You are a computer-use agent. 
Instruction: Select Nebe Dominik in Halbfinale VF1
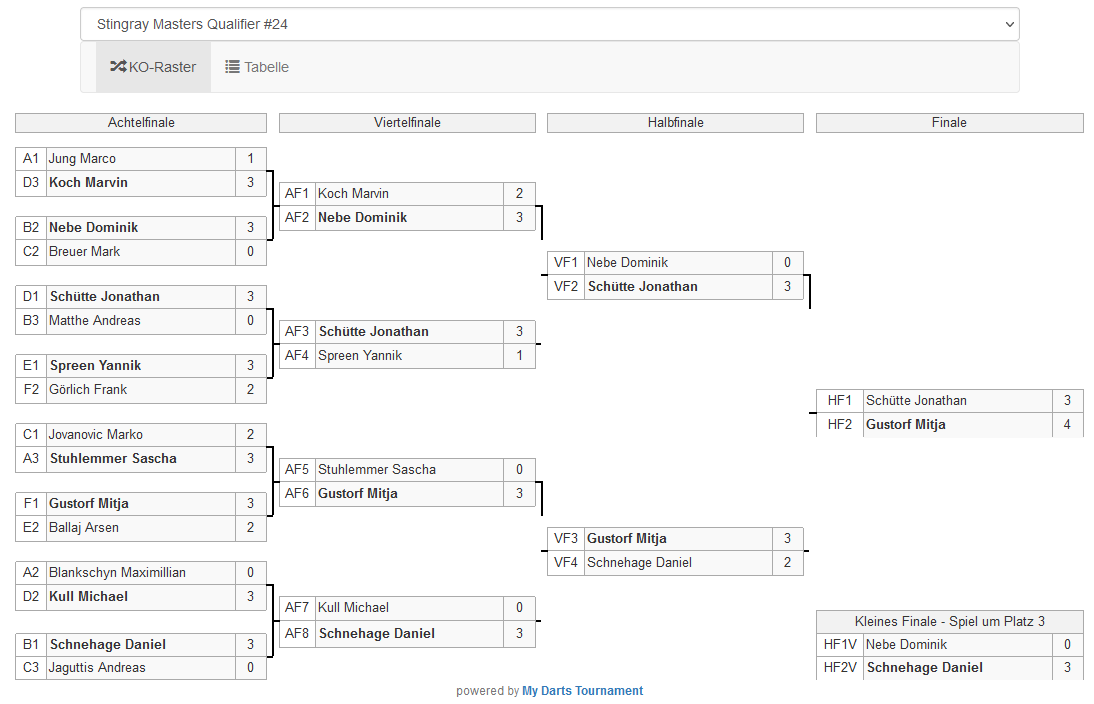point(627,263)
